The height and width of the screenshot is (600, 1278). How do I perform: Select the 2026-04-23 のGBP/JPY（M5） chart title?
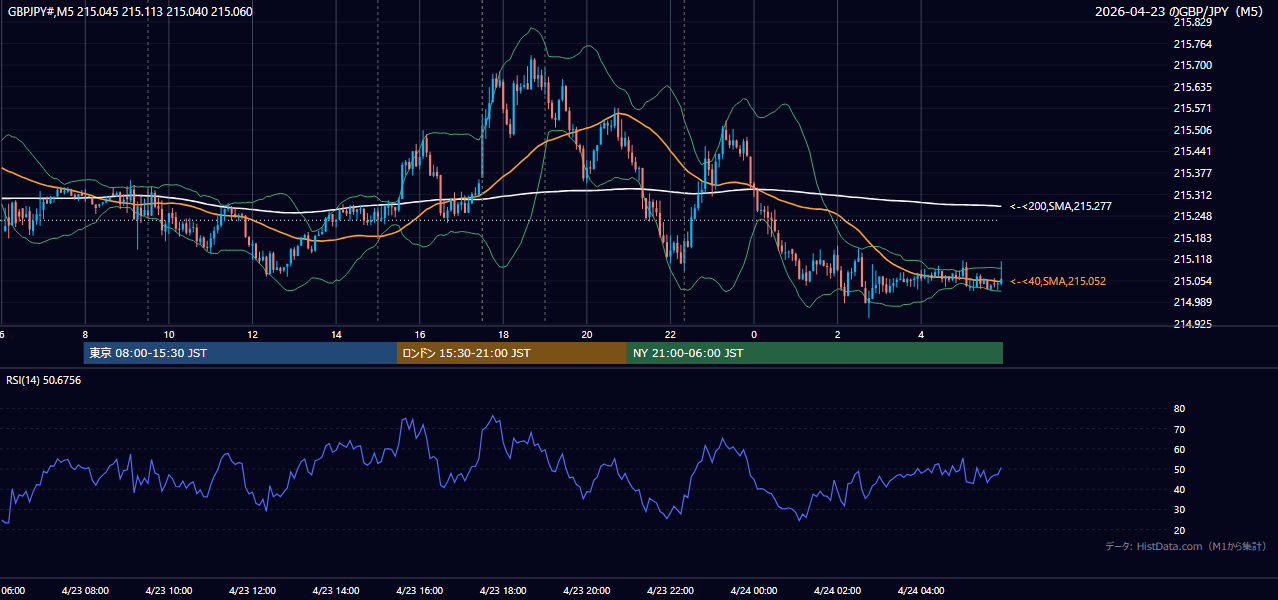pyautogui.click(x=1181, y=12)
